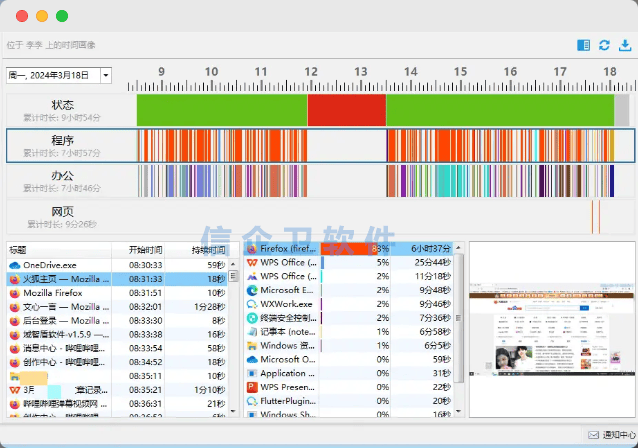Select the 火狐主页 Mozilla entry in the list
The height and width of the screenshot is (448, 638).
[x=60, y=279]
